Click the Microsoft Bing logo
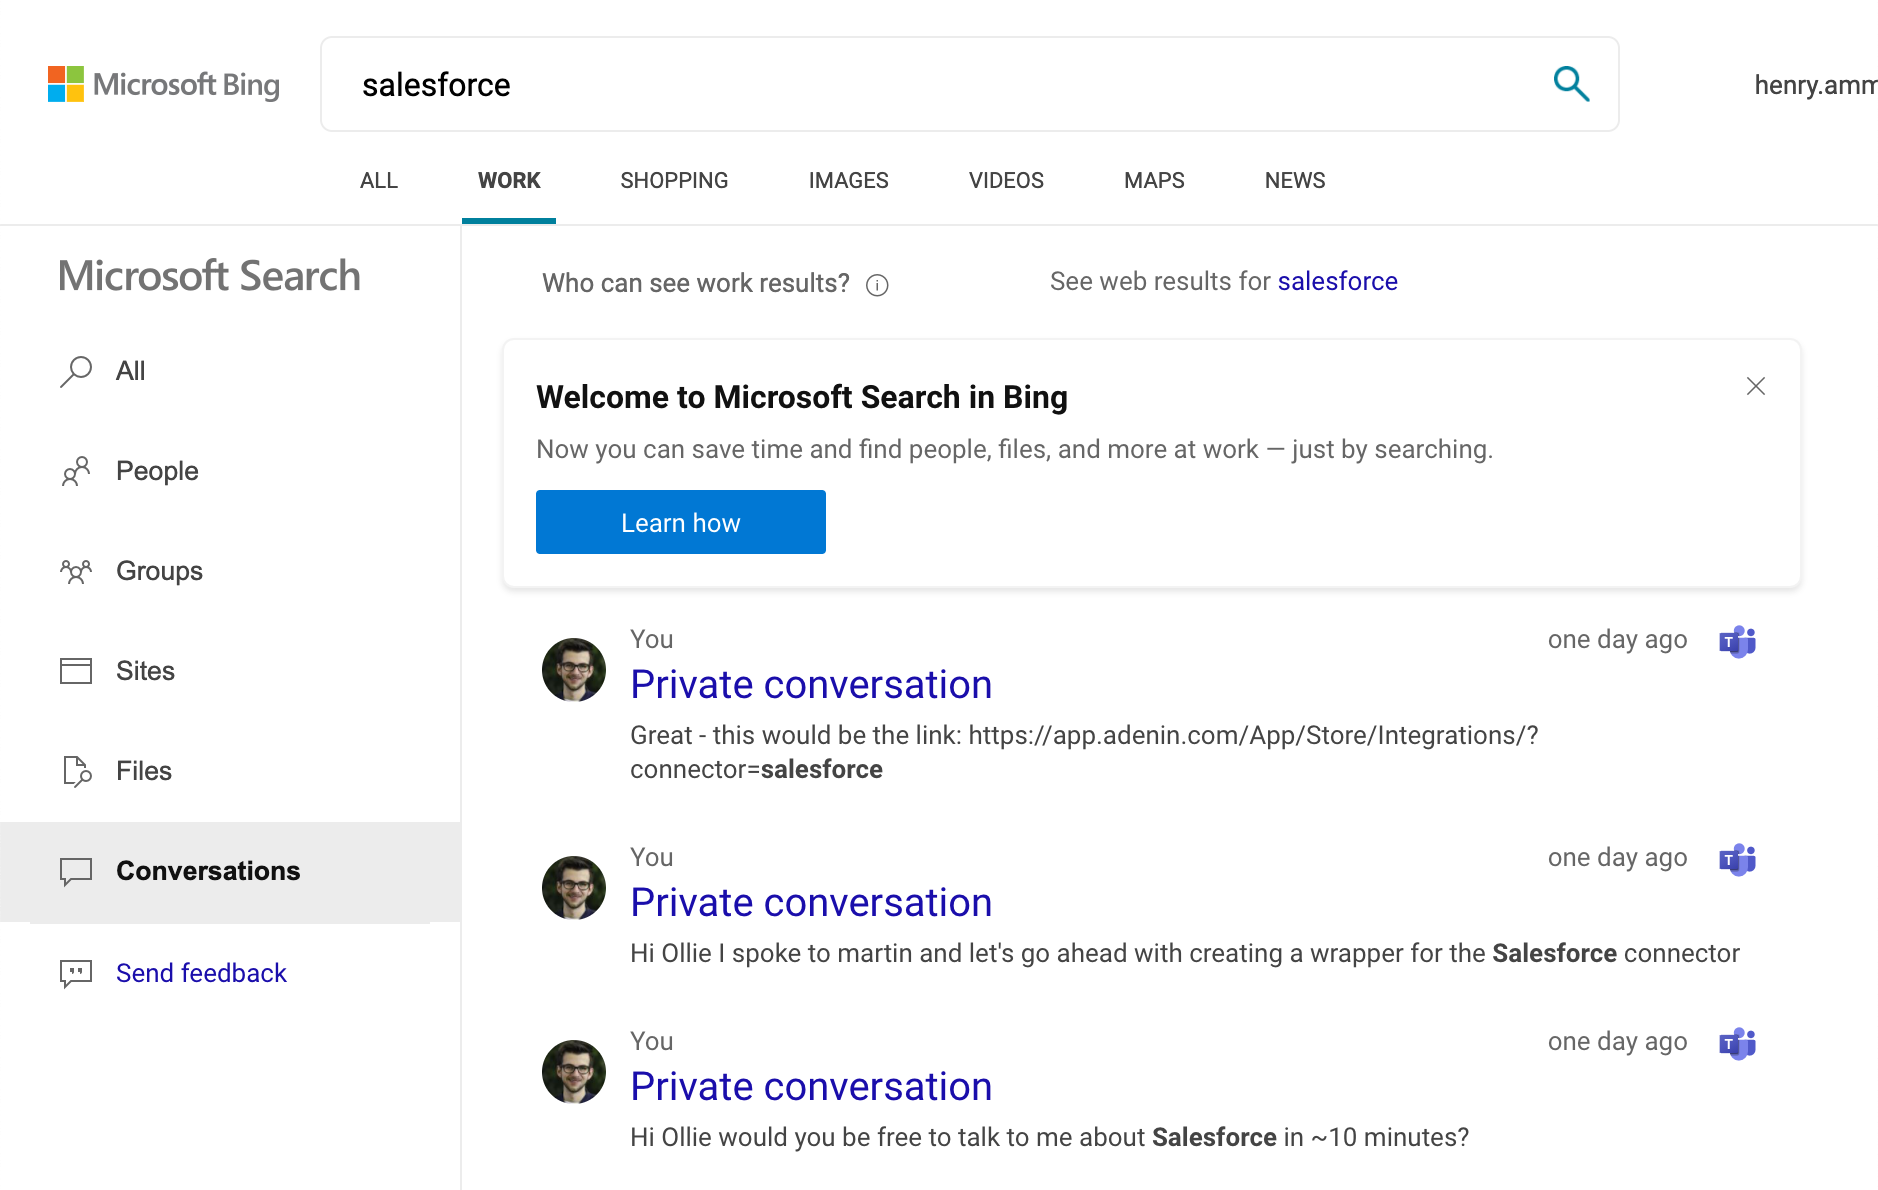This screenshot has height=1190, width=1878. 164,85
